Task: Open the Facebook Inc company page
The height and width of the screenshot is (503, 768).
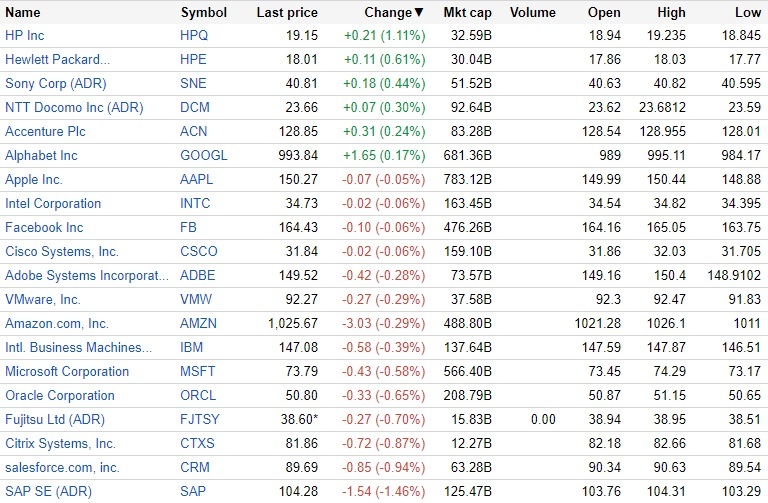Action: point(44,228)
